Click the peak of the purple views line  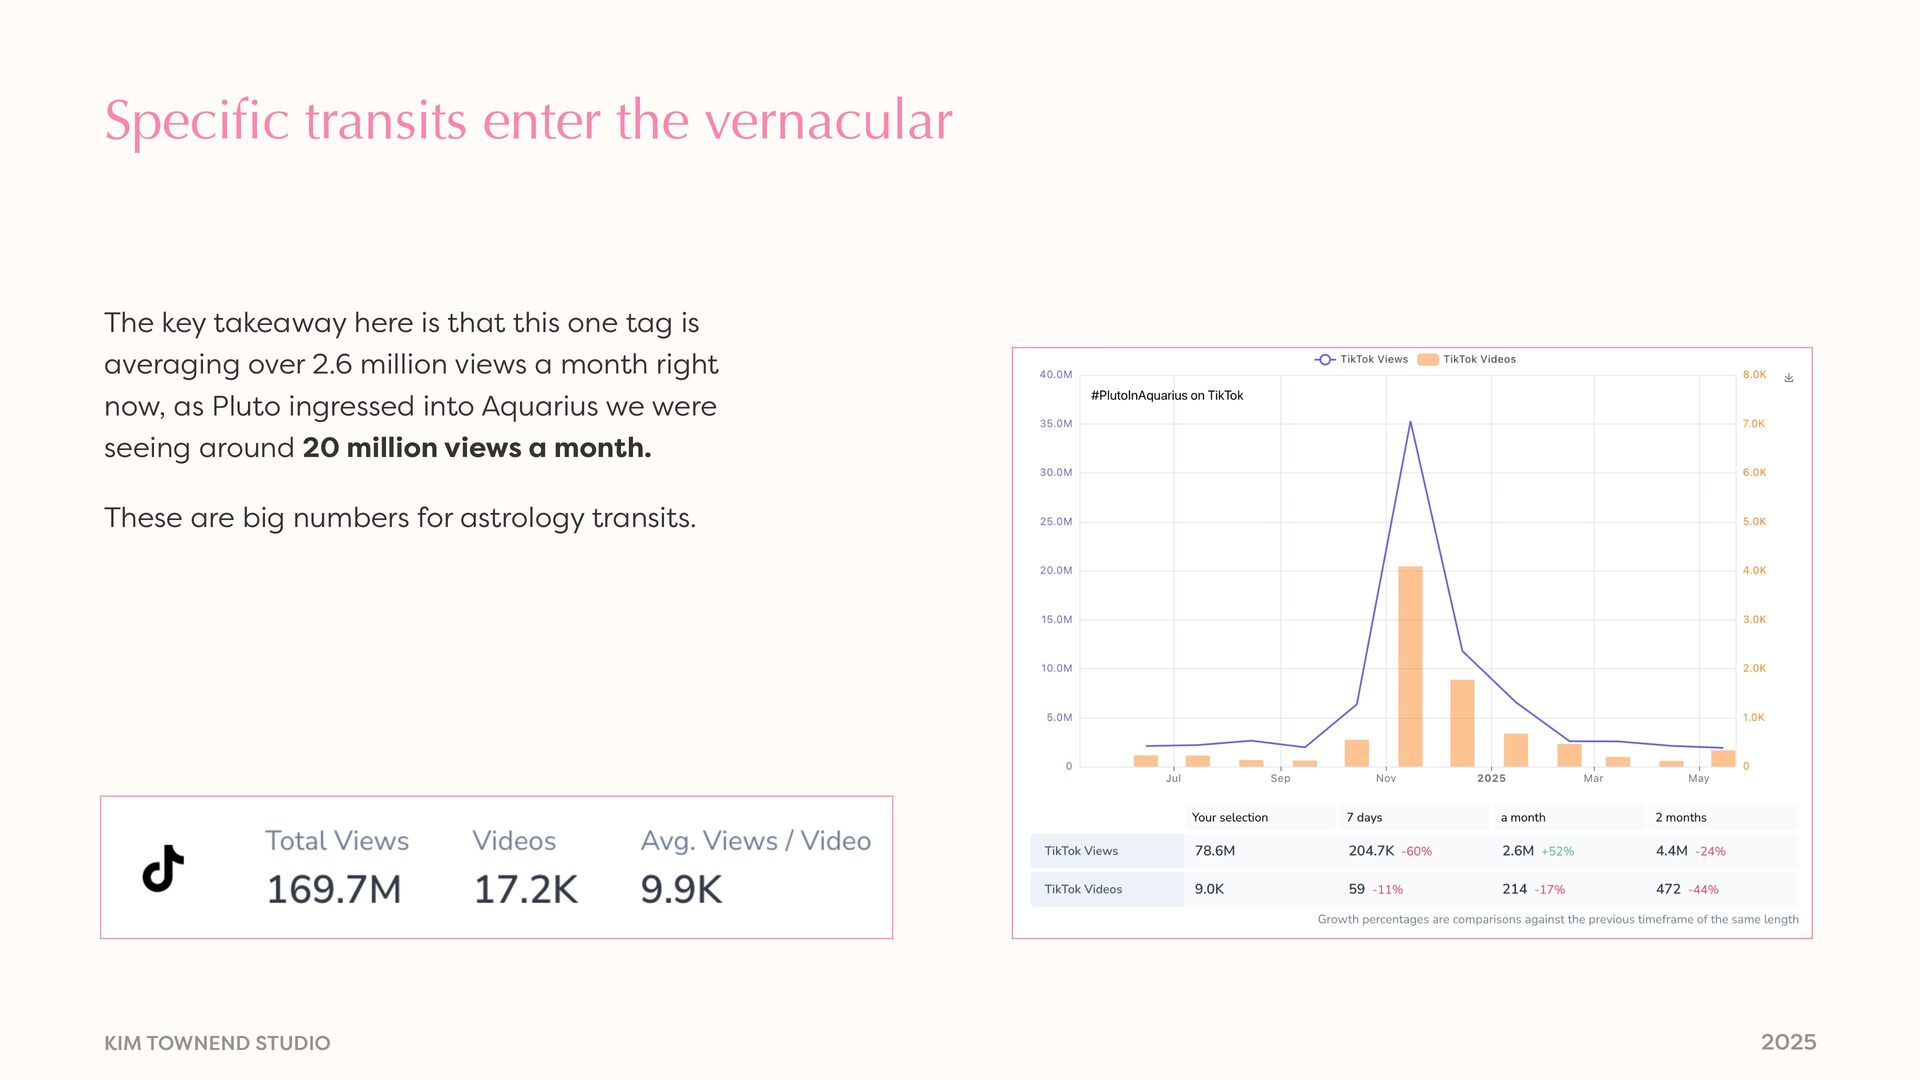click(1410, 423)
